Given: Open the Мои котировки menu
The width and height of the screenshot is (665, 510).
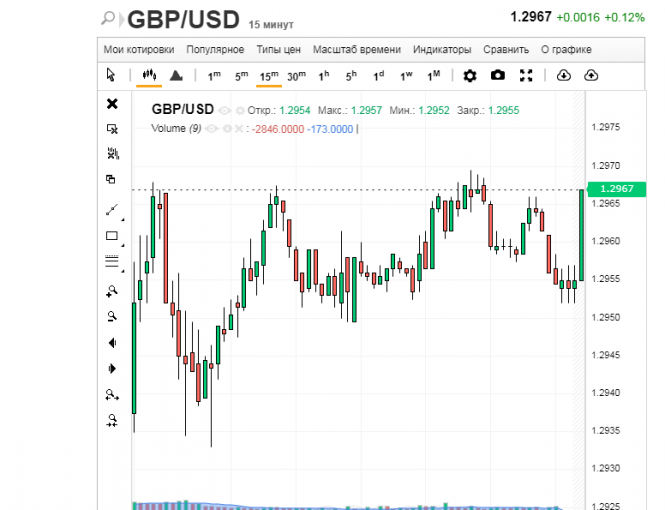Looking at the screenshot, I should (x=139, y=50).
